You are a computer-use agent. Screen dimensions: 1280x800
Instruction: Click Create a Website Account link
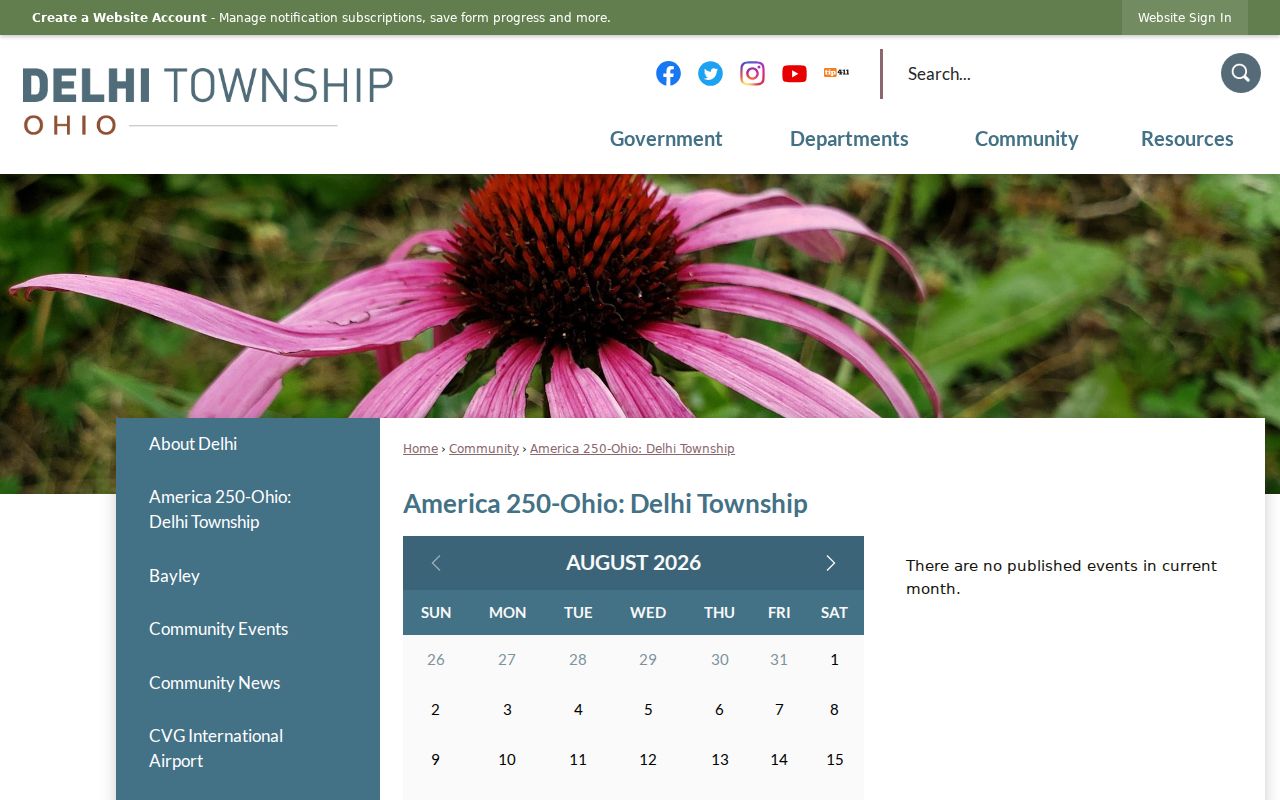pyautogui.click(x=119, y=18)
